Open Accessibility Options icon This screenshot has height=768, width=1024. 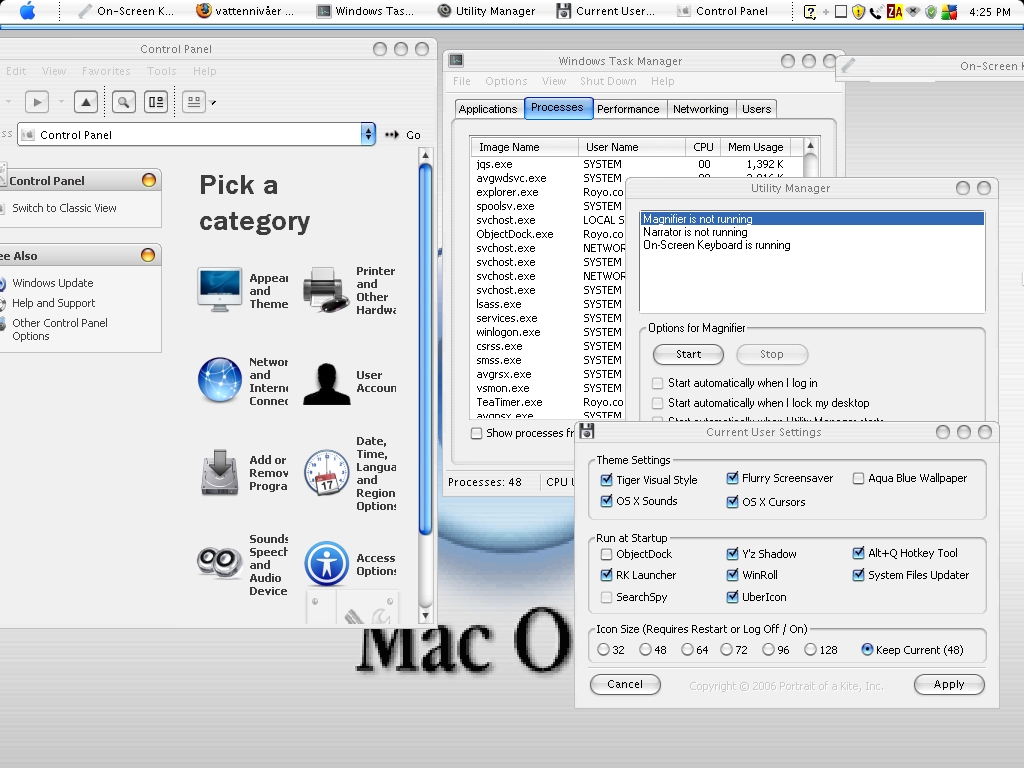tap(327, 563)
